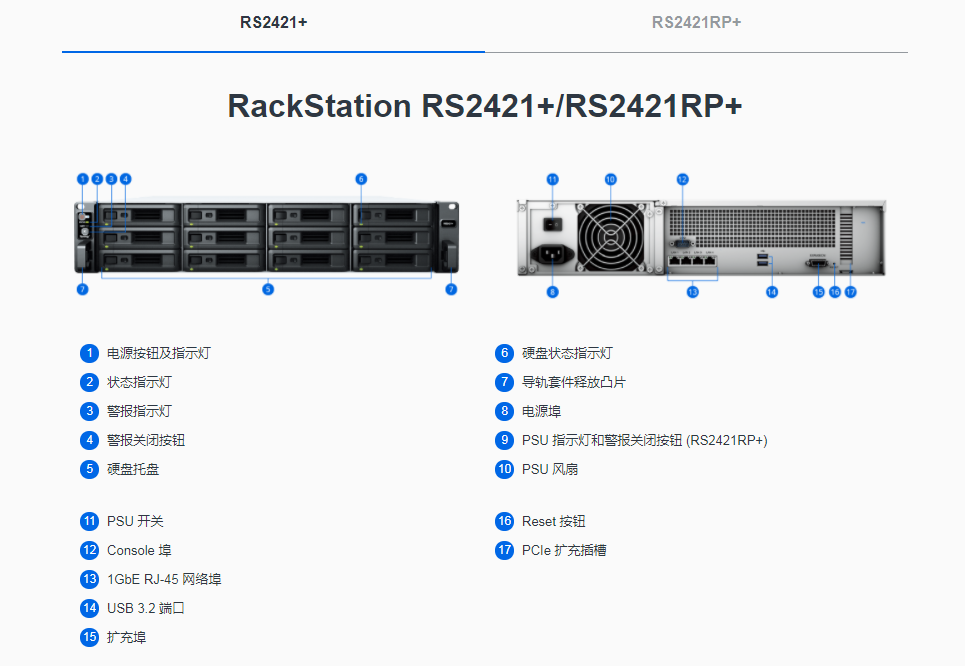Click the legend badge 6 beside 硬盘状态指示灯
965x666 pixels.
(x=505, y=353)
